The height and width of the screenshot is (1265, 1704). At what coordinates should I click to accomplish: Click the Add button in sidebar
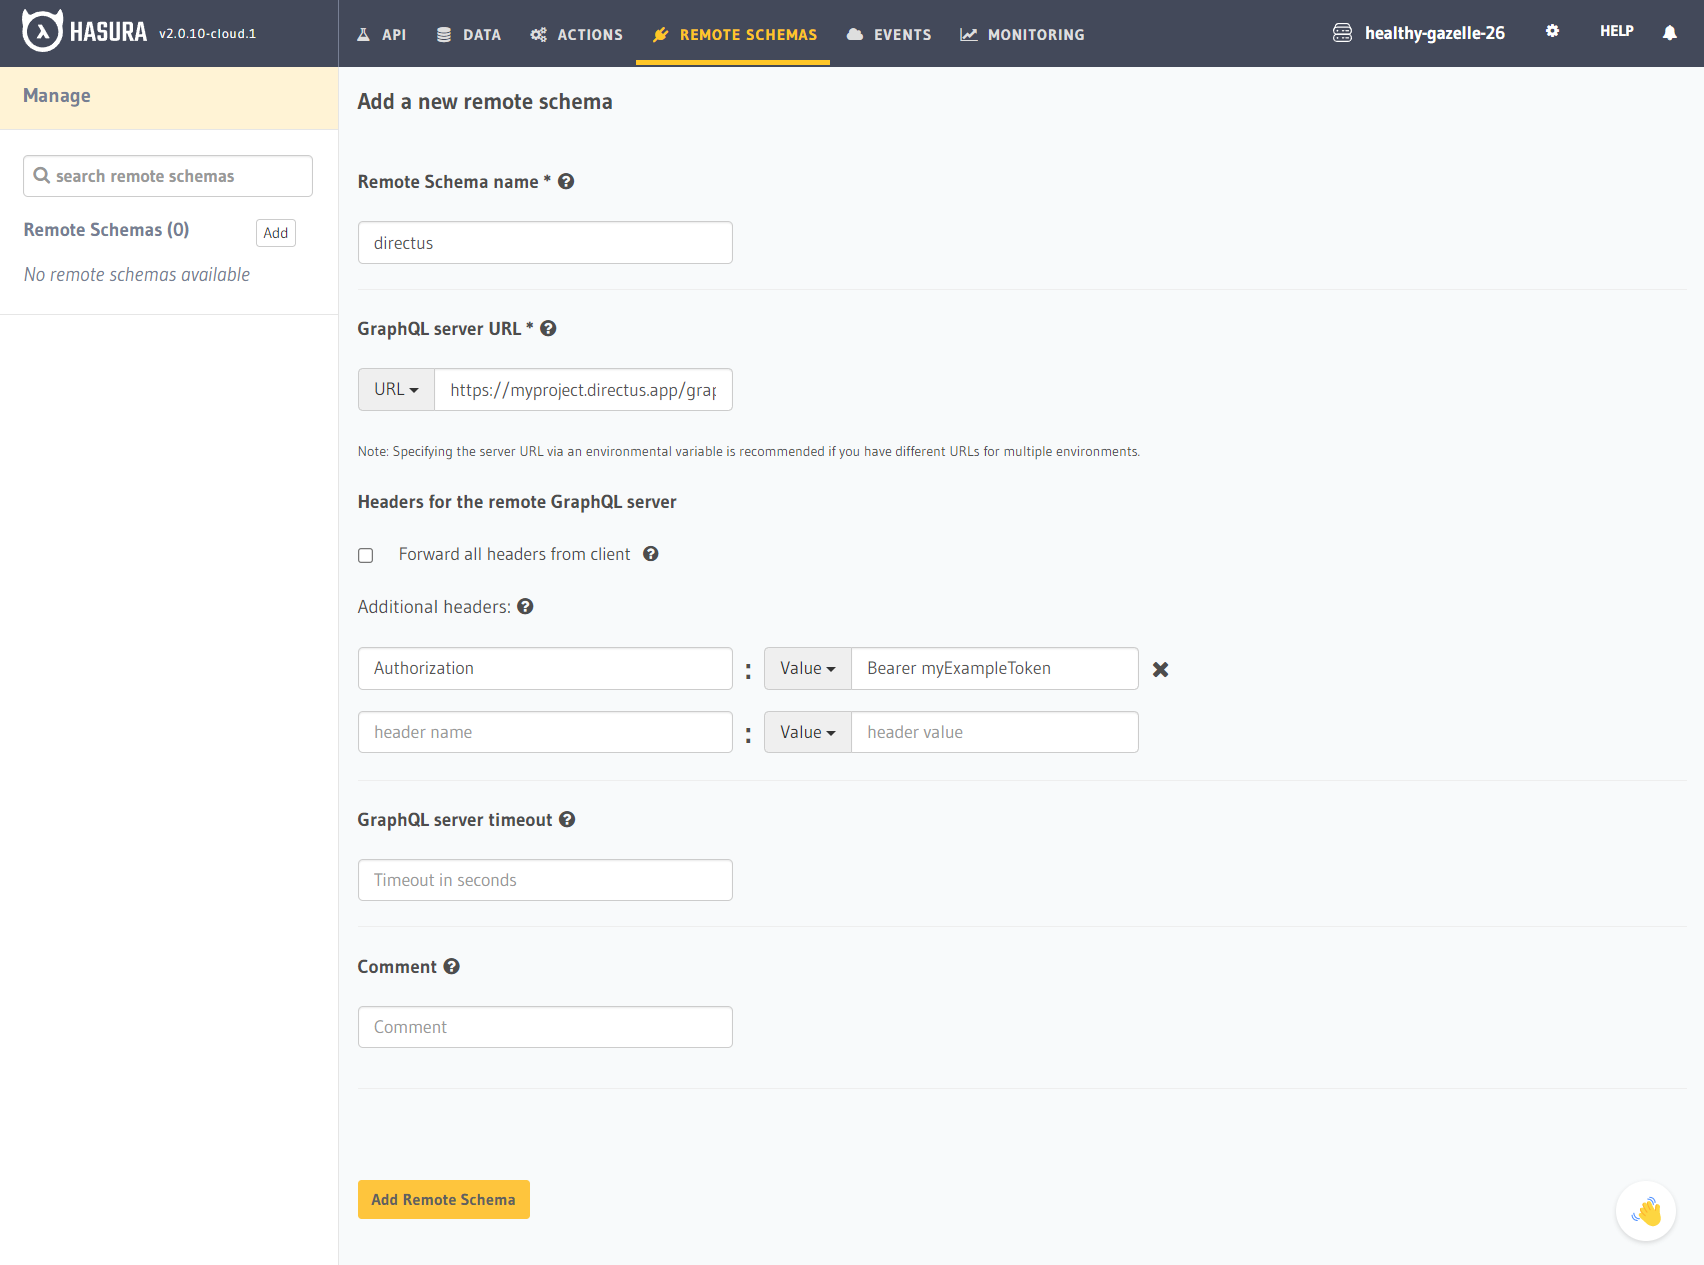click(x=276, y=233)
